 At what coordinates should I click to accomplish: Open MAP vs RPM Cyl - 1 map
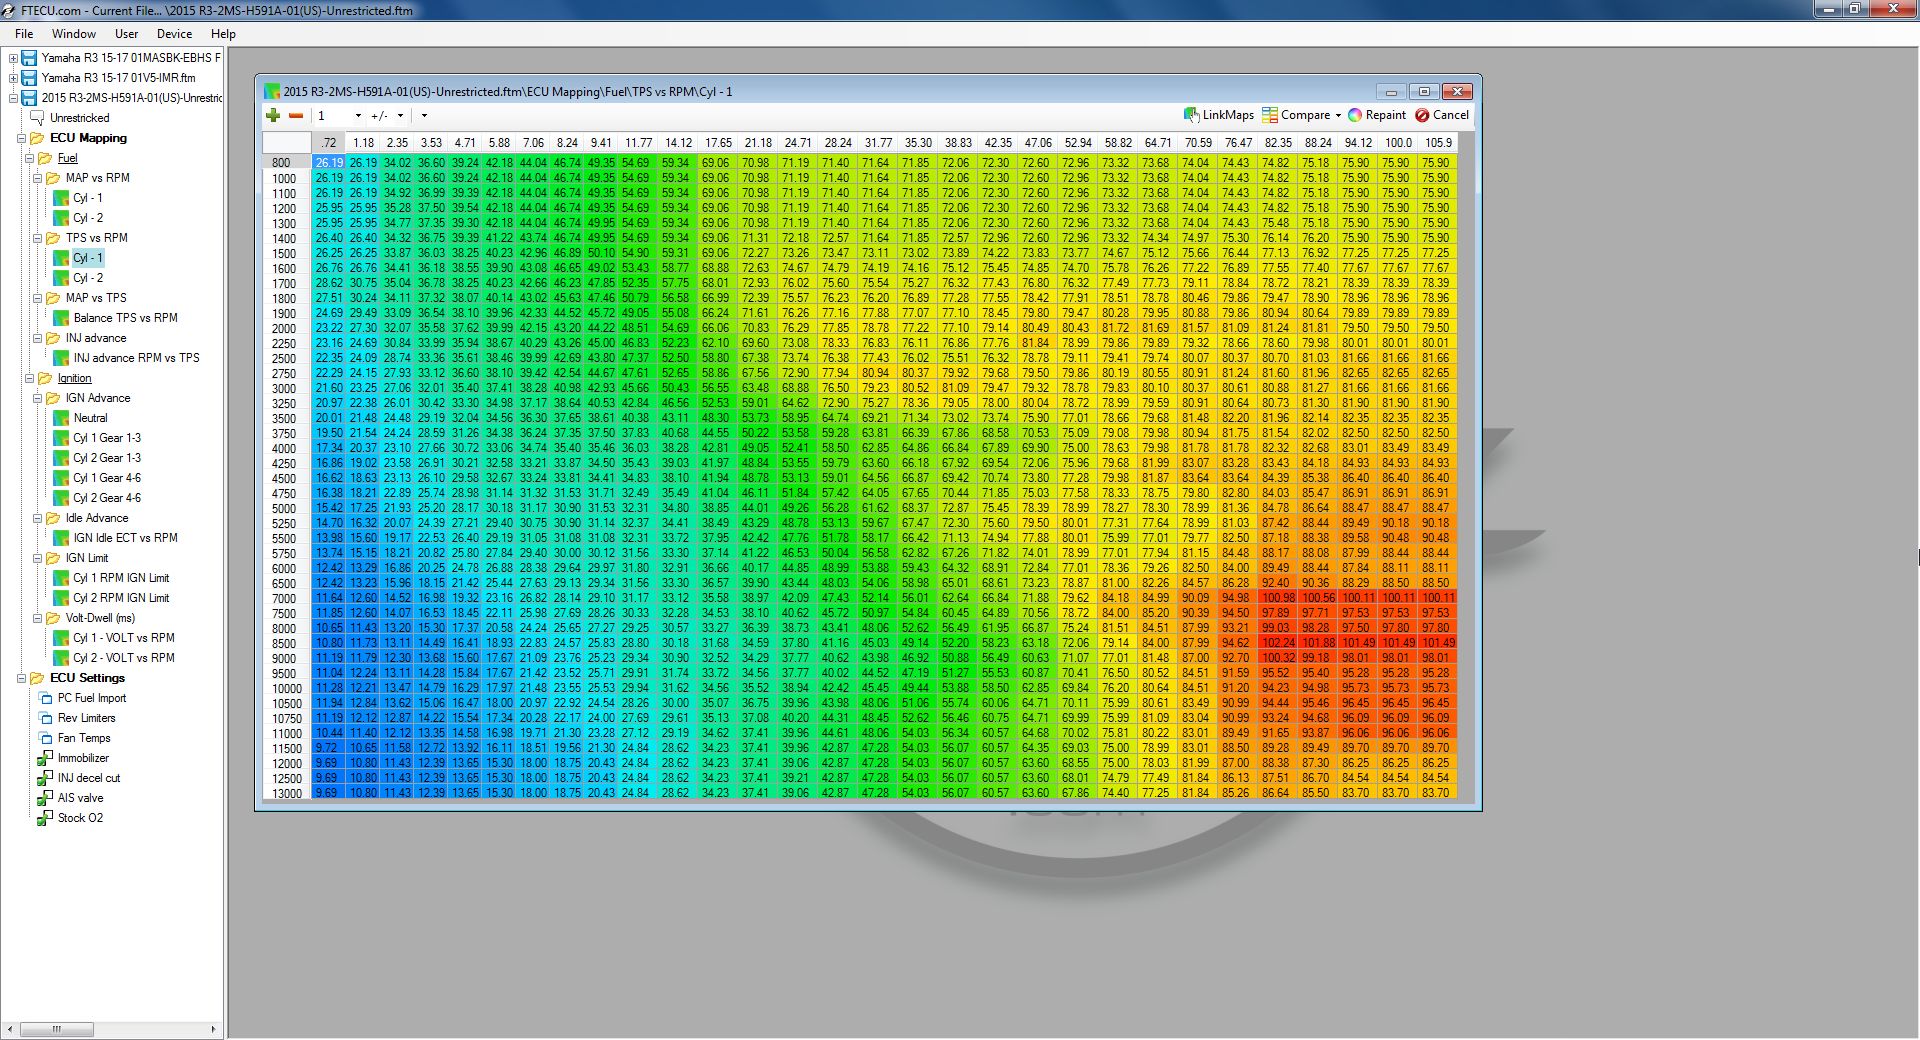87,198
